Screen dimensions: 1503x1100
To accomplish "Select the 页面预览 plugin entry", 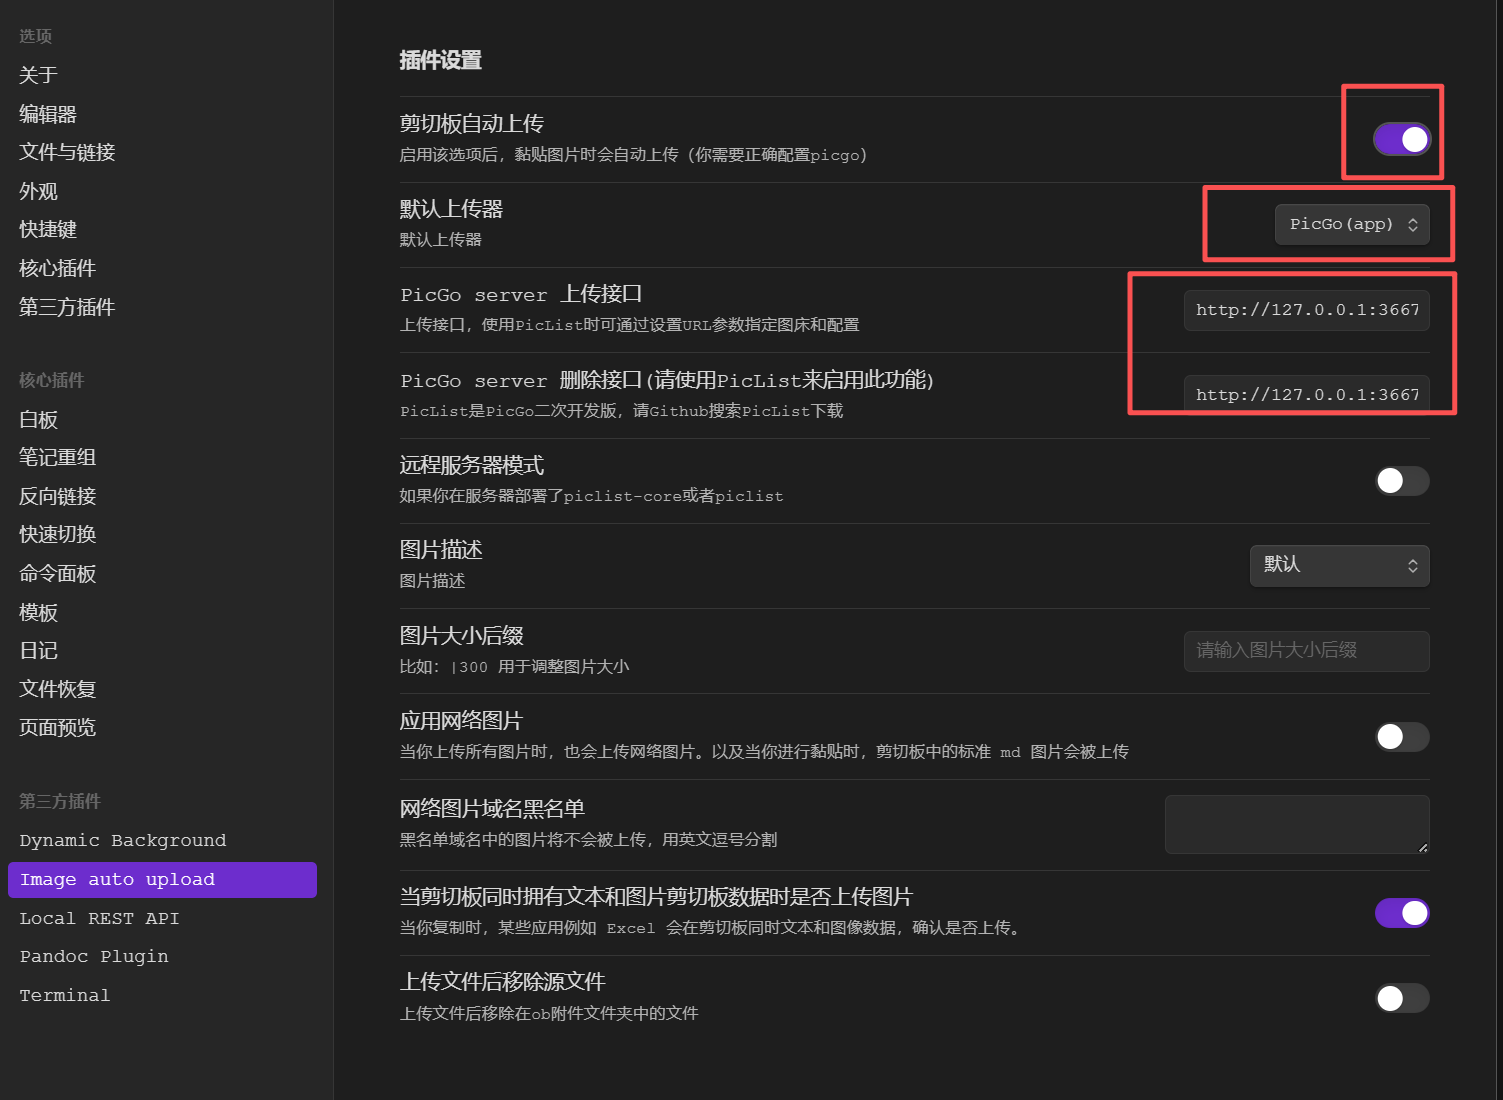I will 57,727.
